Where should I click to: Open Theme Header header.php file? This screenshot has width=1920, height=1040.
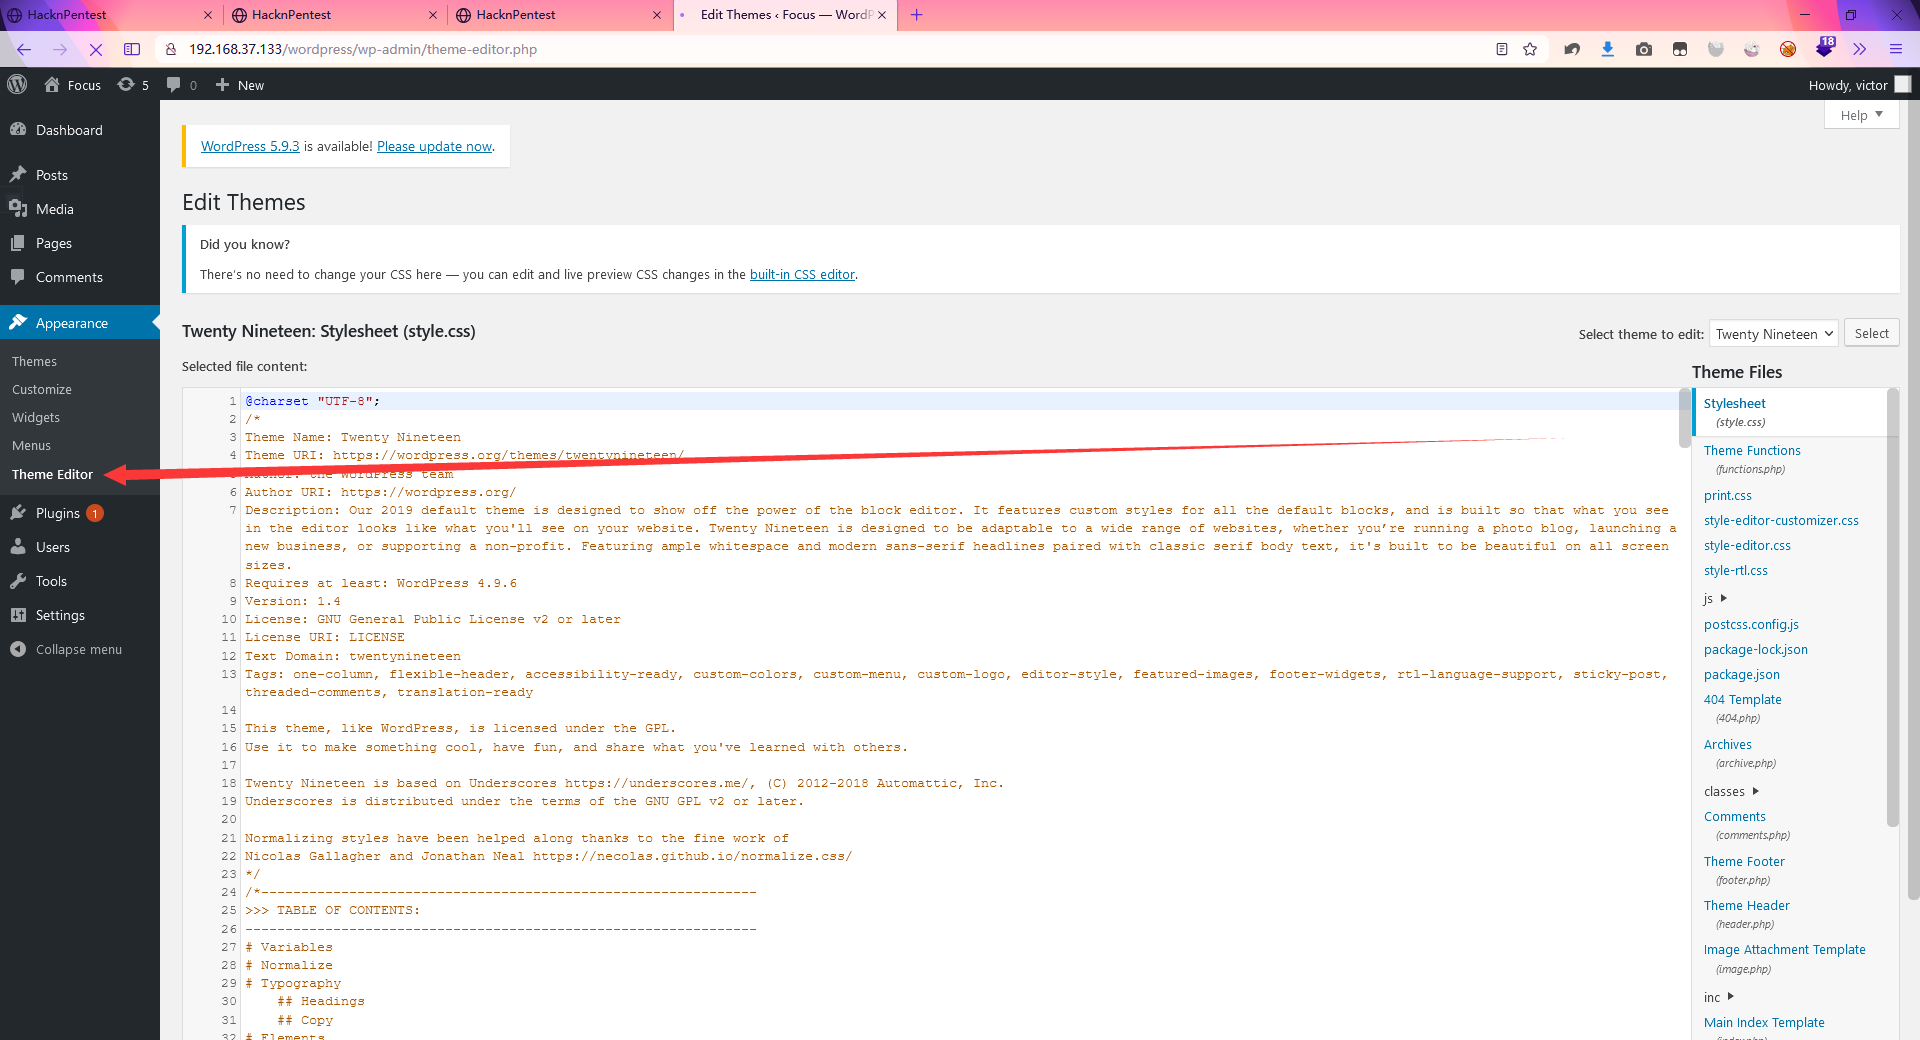tap(1746, 914)
